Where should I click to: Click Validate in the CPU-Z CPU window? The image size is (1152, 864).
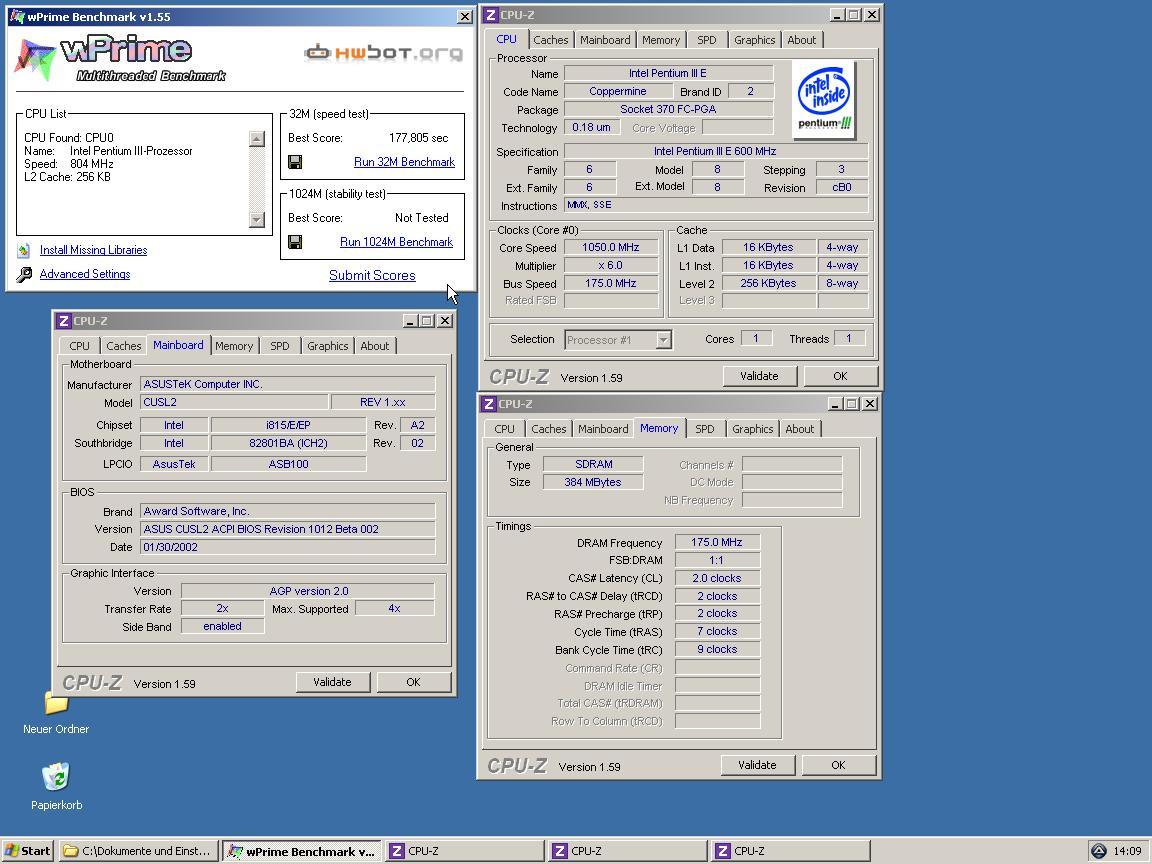(x=759, y=376)
